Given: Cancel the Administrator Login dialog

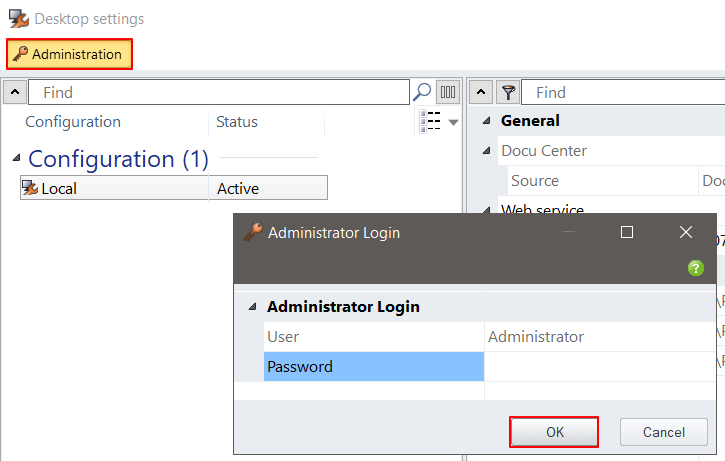Looking at the screenshot, I should coord(664,432).
